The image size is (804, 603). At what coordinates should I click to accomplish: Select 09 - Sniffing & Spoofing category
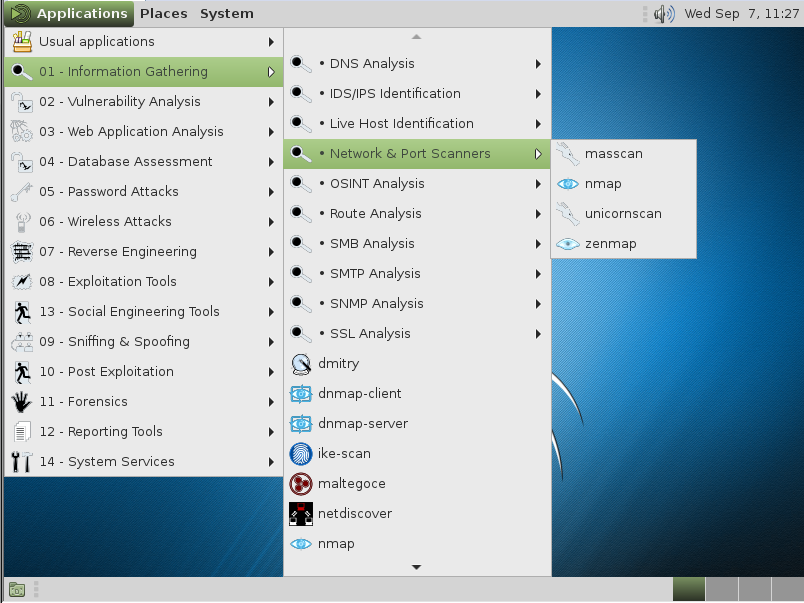click(144, 341)
